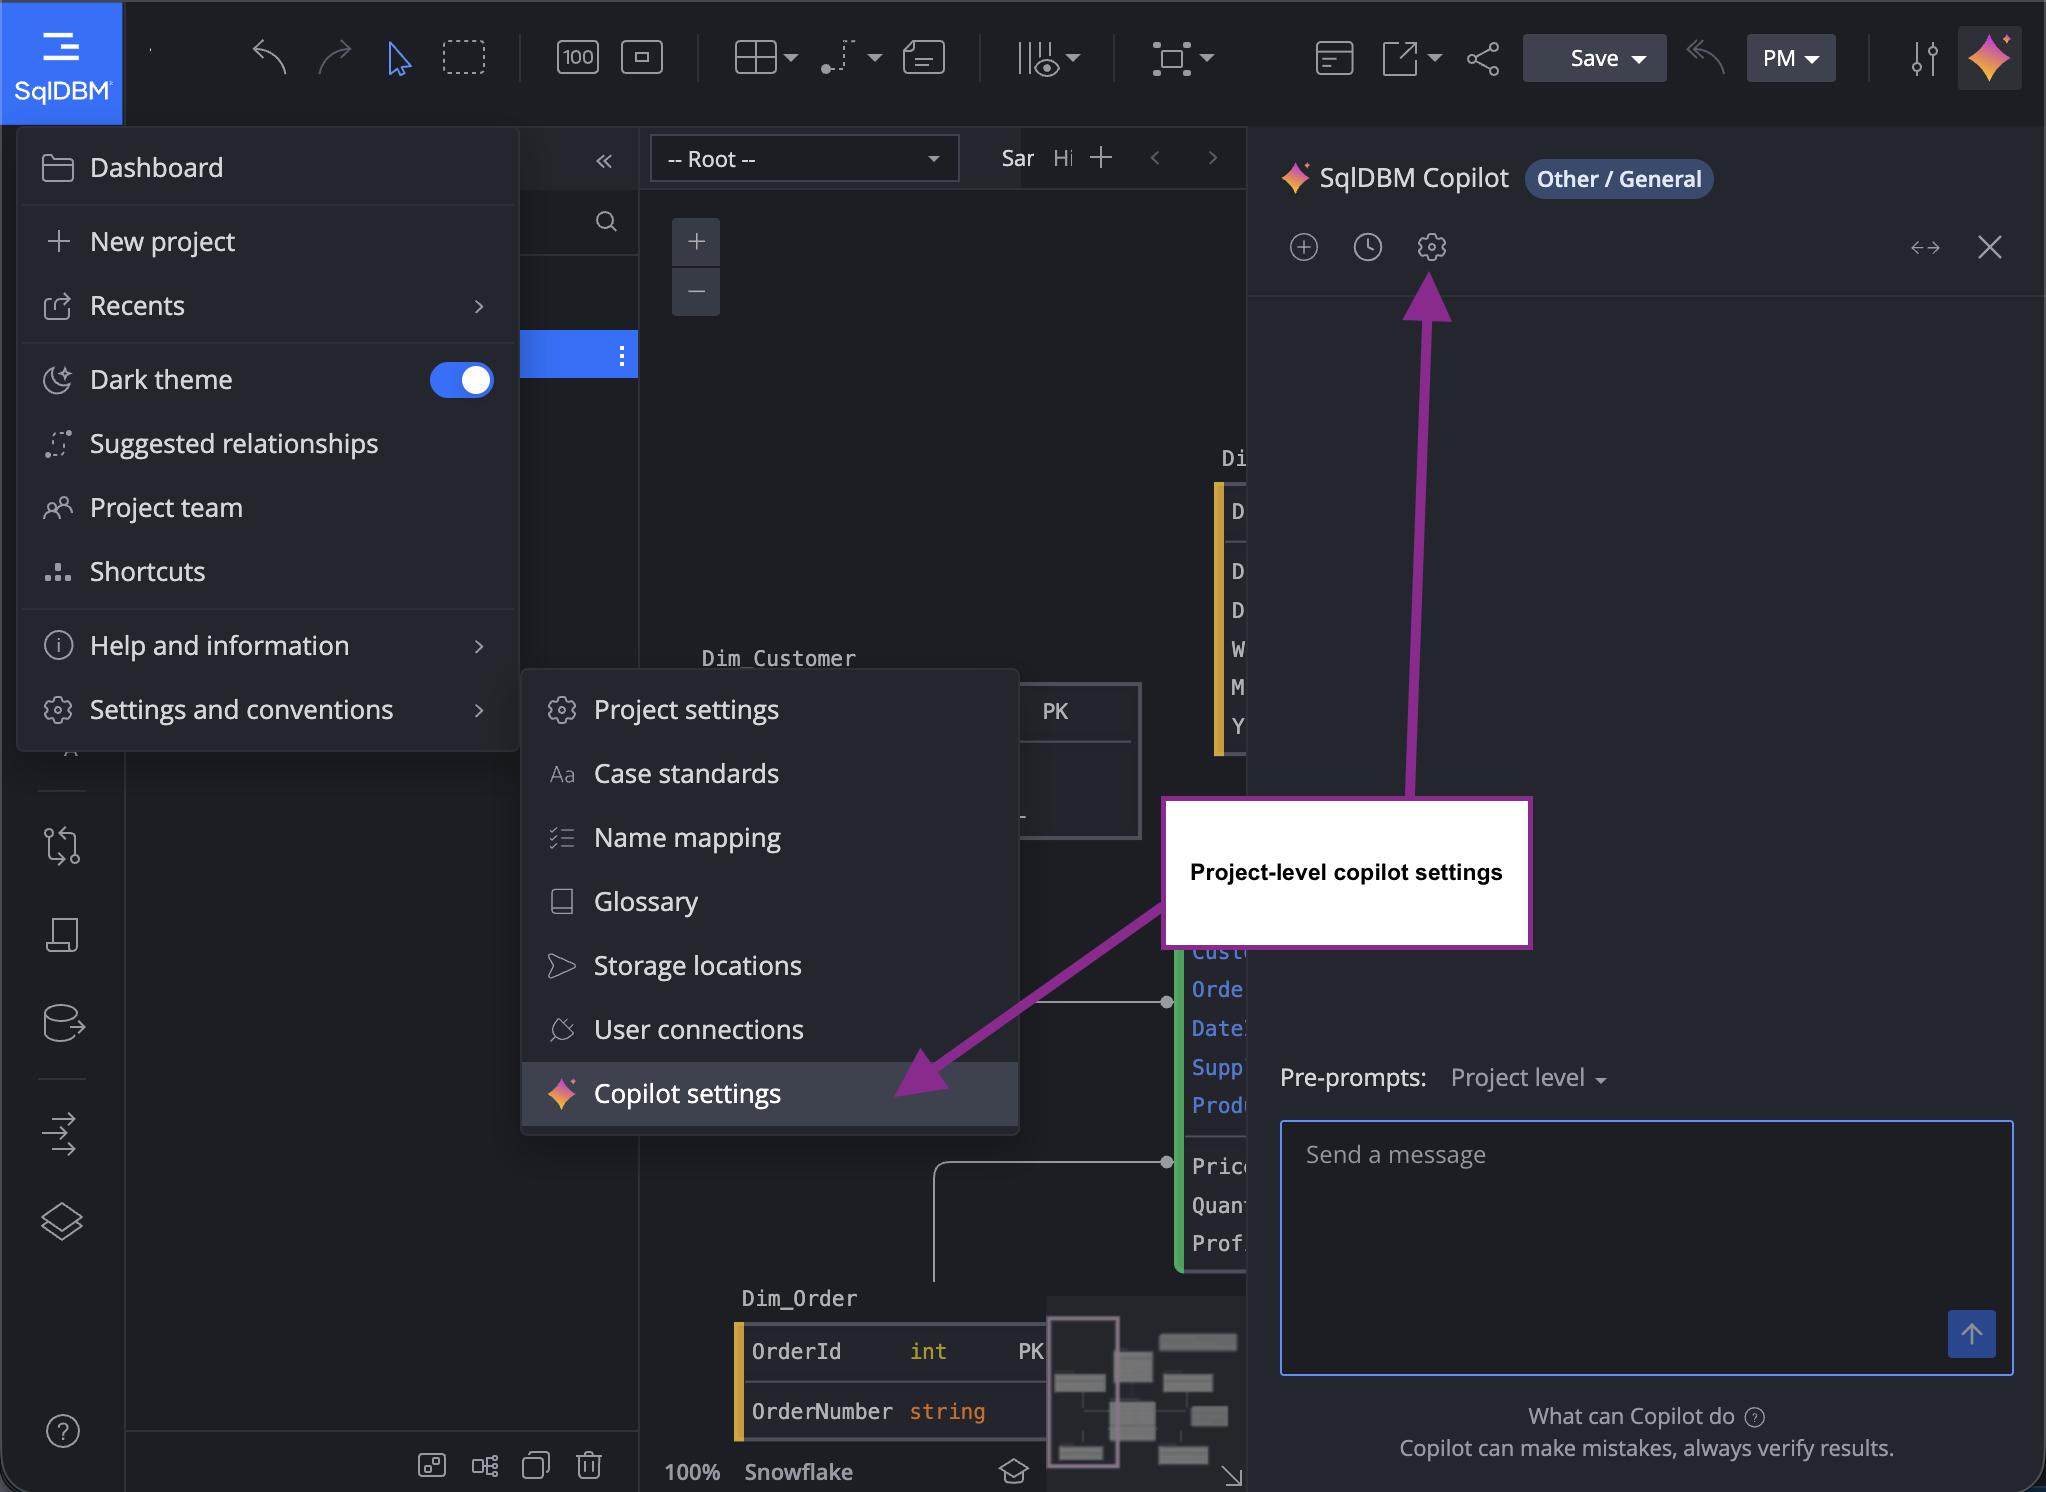Image resolution: width=2046 pixels, height=1492 pixels.
Task: Expand the Root schema dropdown
Action: 804,159
